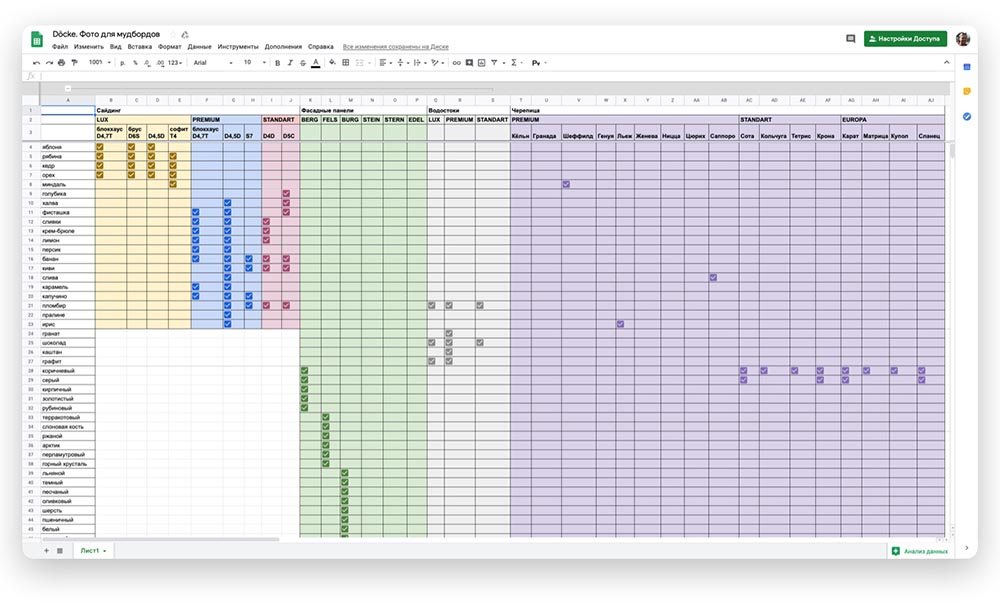Click the insert link icon
The image size is (1000, 606).
coord(456,62)
